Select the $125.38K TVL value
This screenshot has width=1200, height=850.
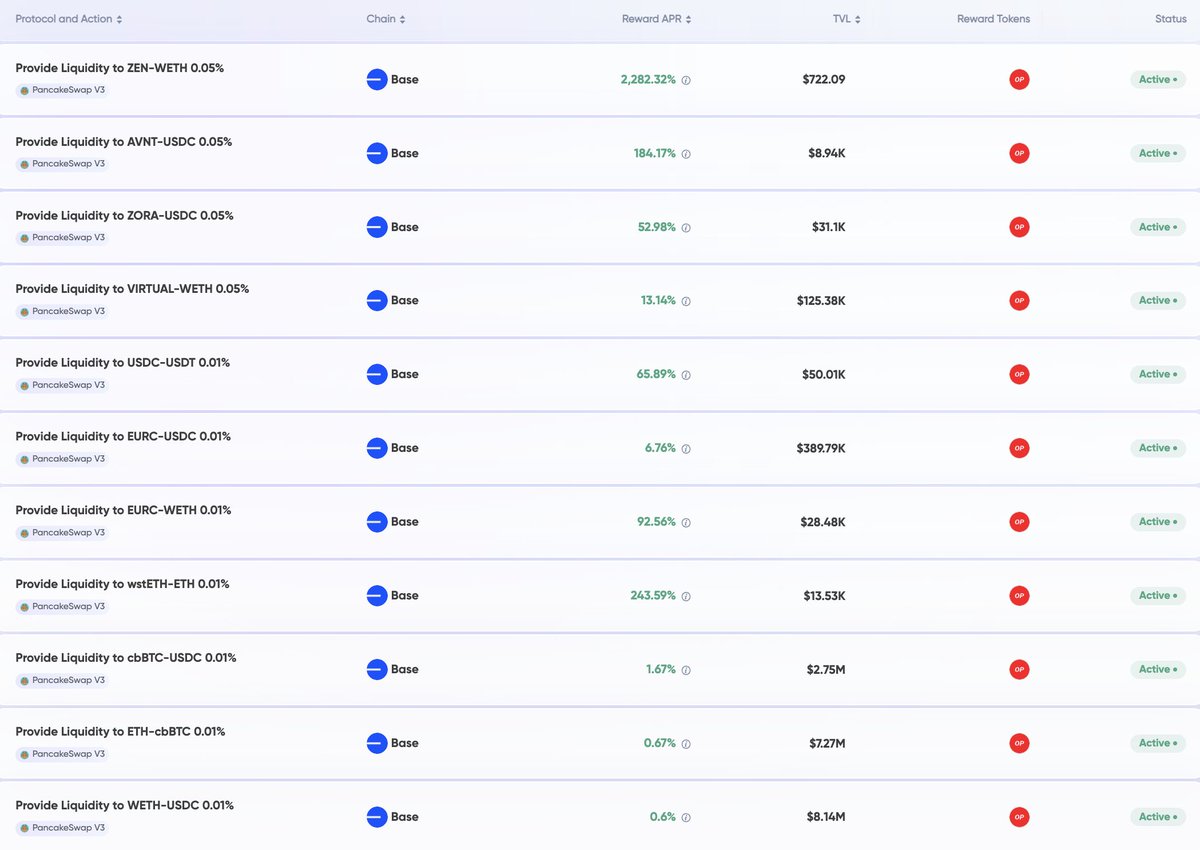pyautogui.click(x=821, y=300)
